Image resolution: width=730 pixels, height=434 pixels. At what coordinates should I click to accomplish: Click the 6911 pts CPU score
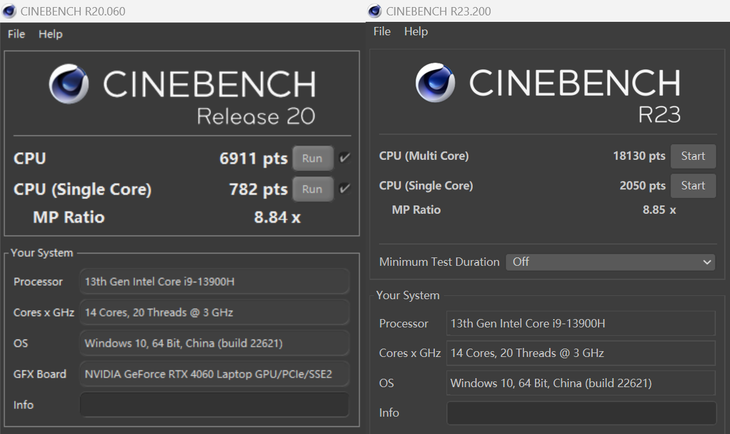coord(253,158)
